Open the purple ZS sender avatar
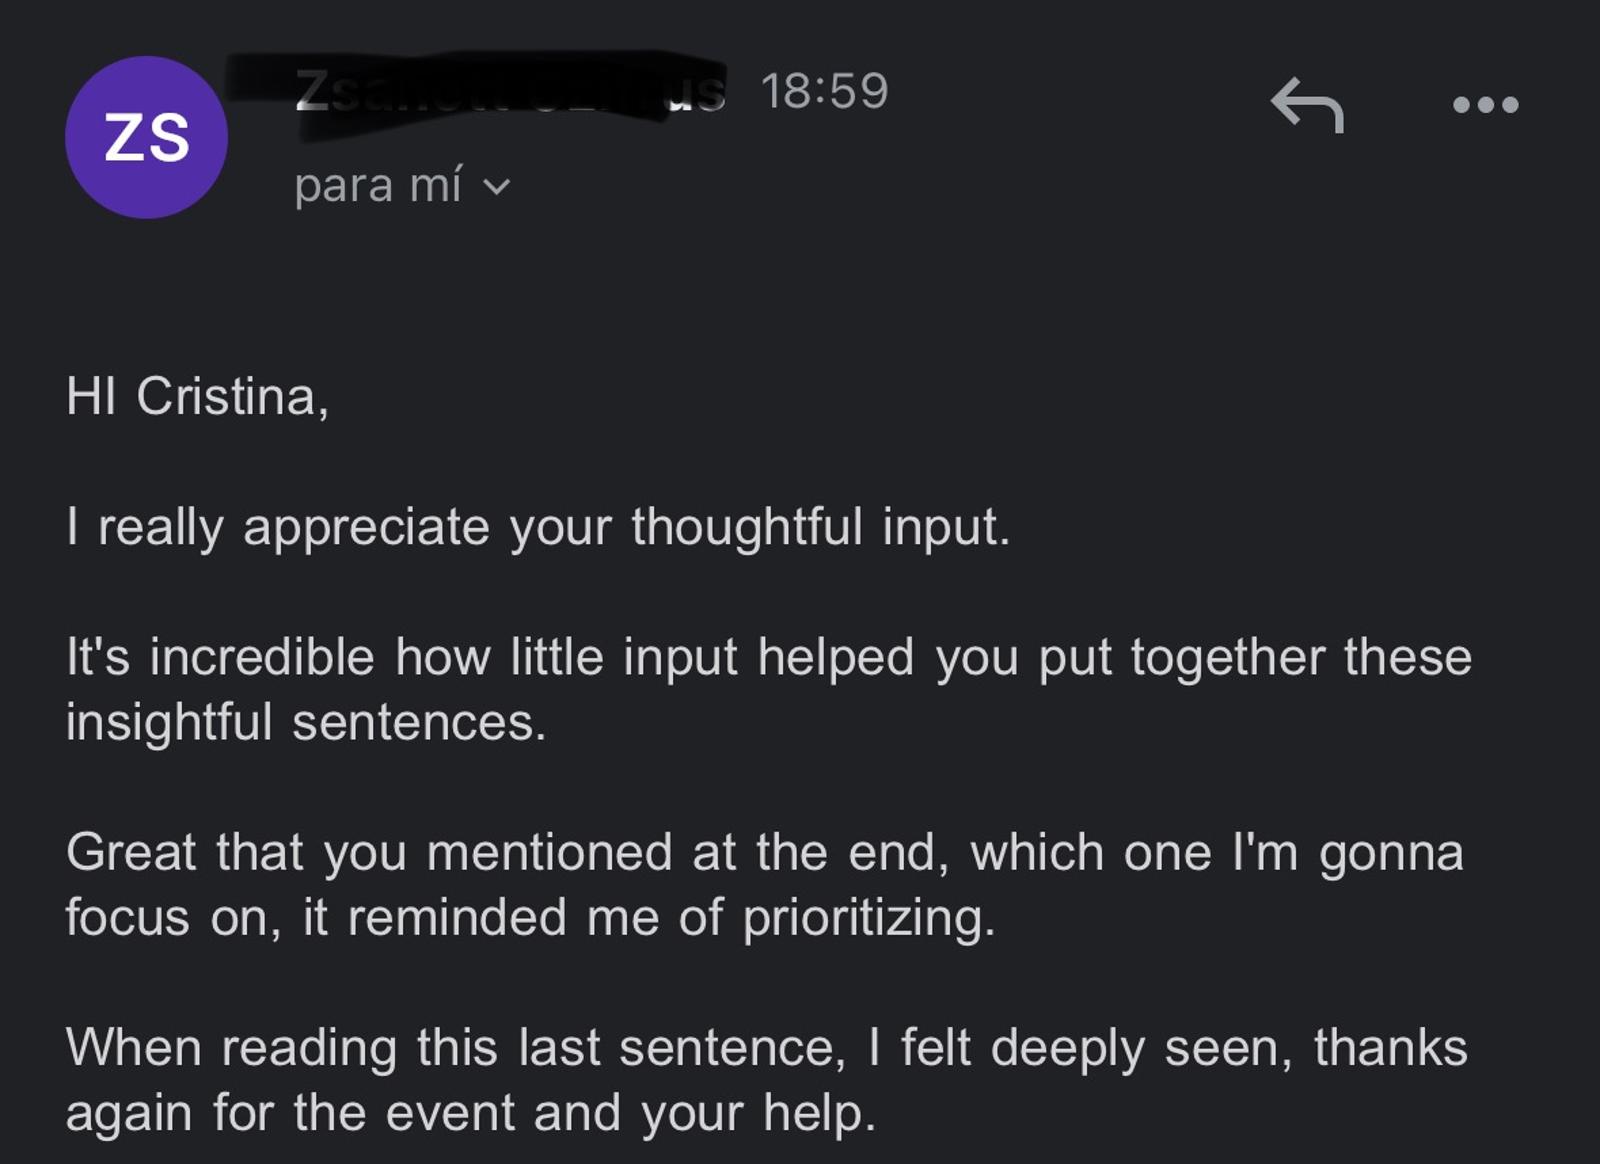This screenshot has width=1600, height=1164. (x=147, y=138)
